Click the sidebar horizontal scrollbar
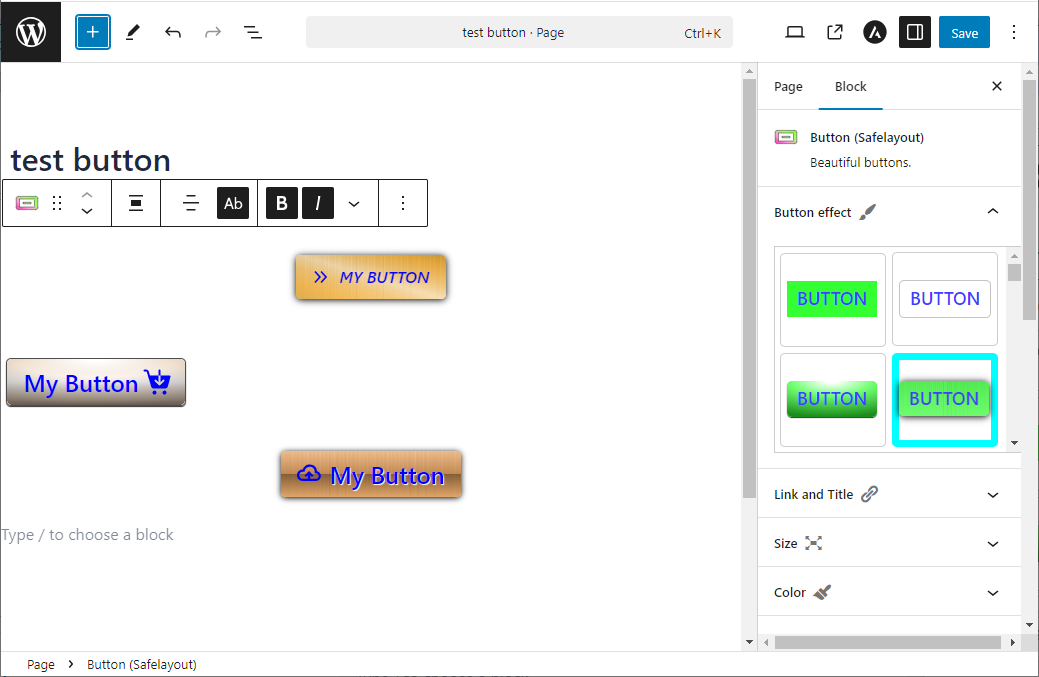 888,643
